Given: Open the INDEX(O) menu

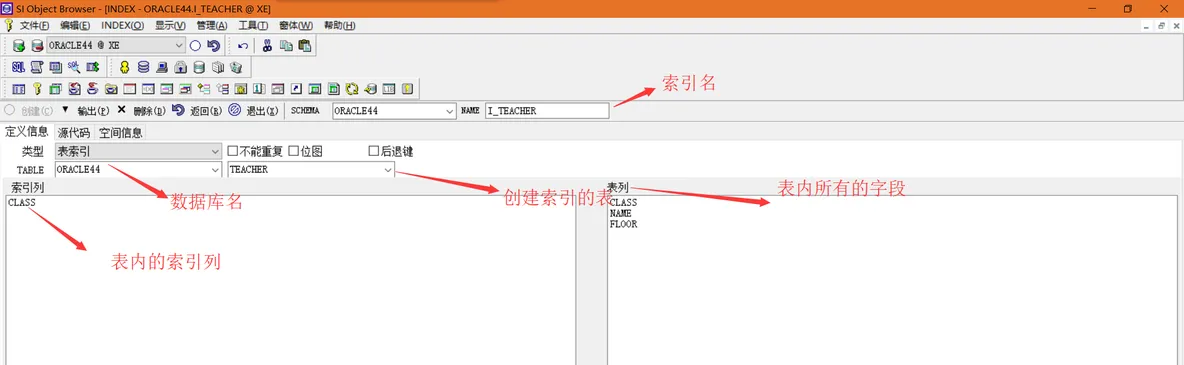Looking at the screenshot, I should 122,26.
